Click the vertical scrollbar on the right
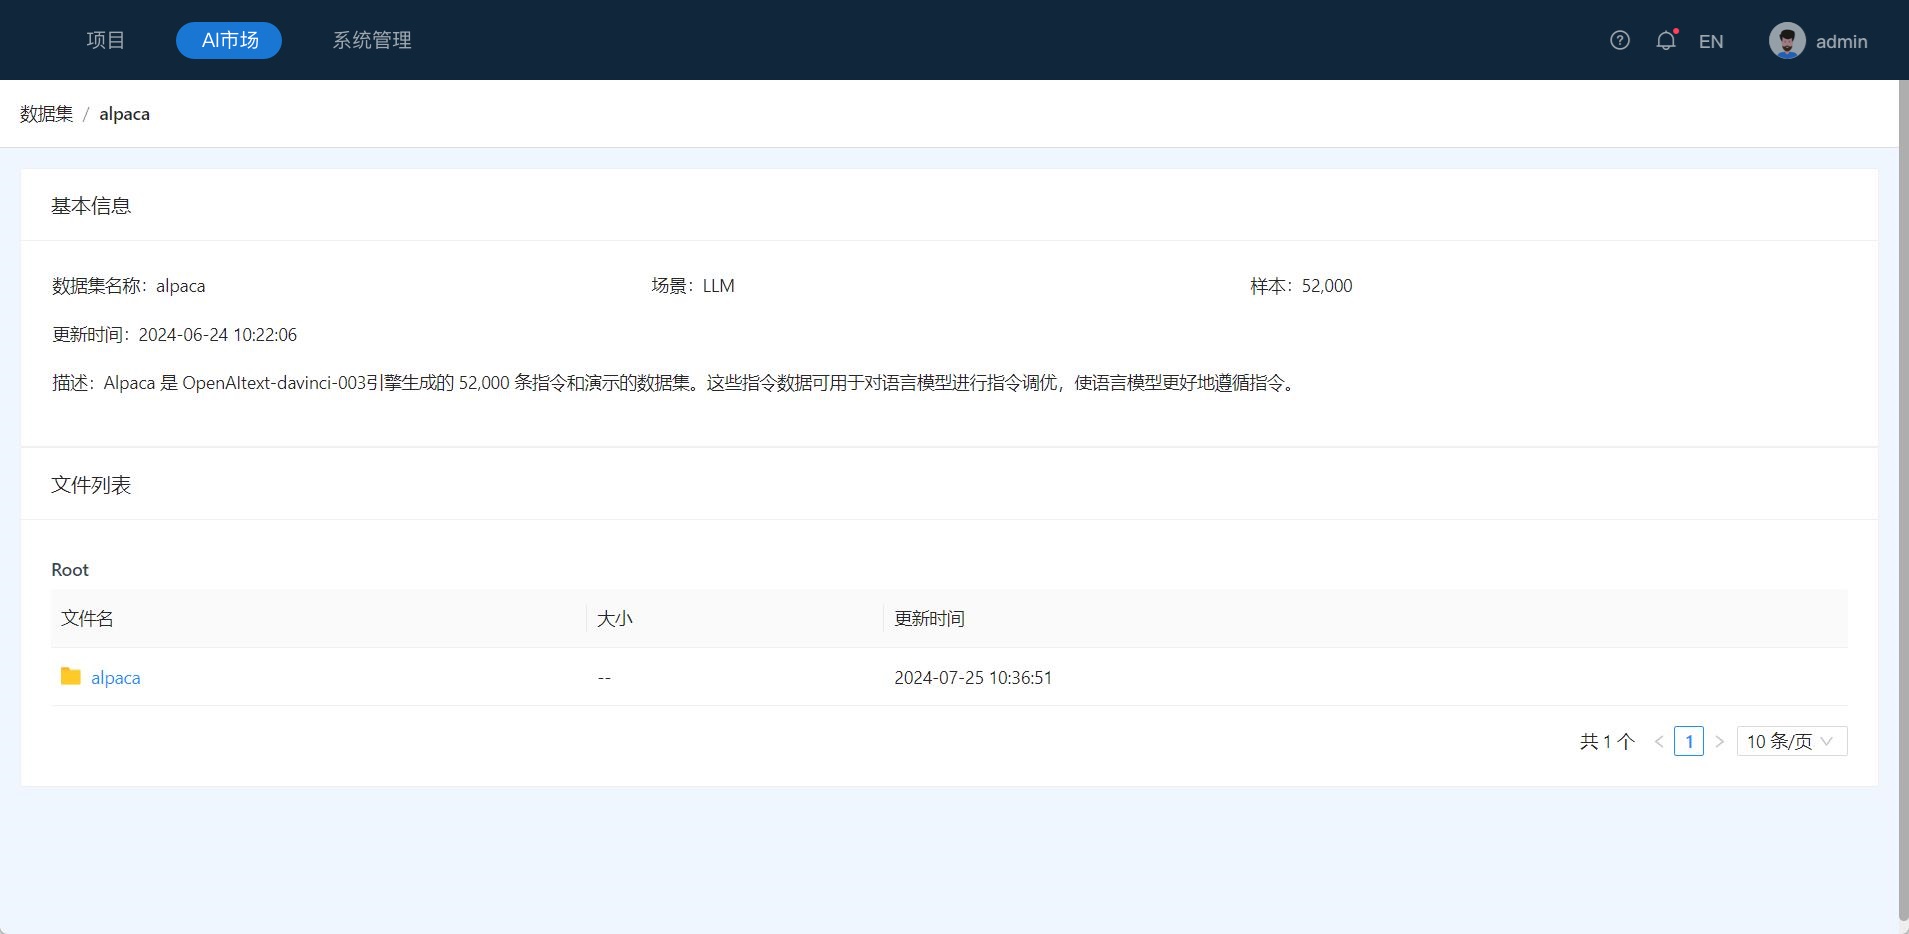Viewport: 1909px width, 934px height. coord(1903,500)
